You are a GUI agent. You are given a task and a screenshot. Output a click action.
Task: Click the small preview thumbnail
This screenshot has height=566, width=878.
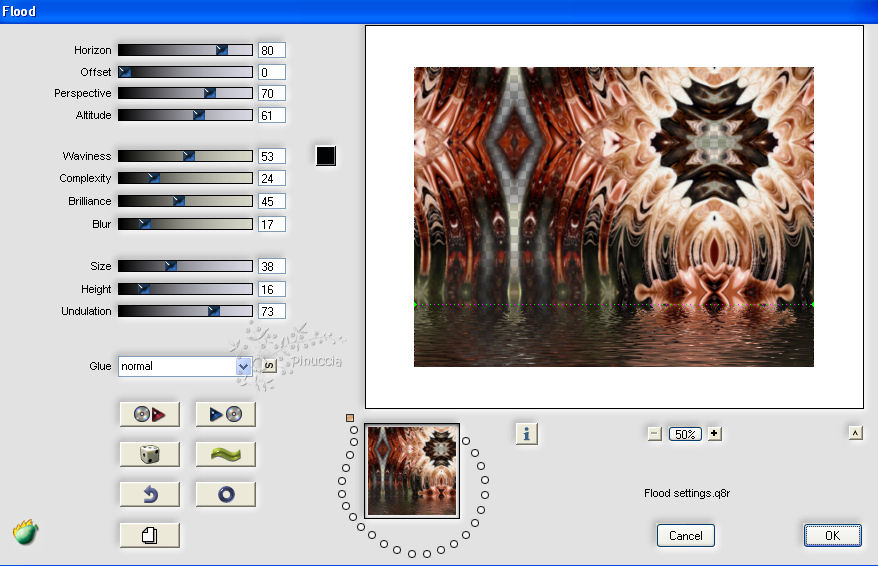412,471
